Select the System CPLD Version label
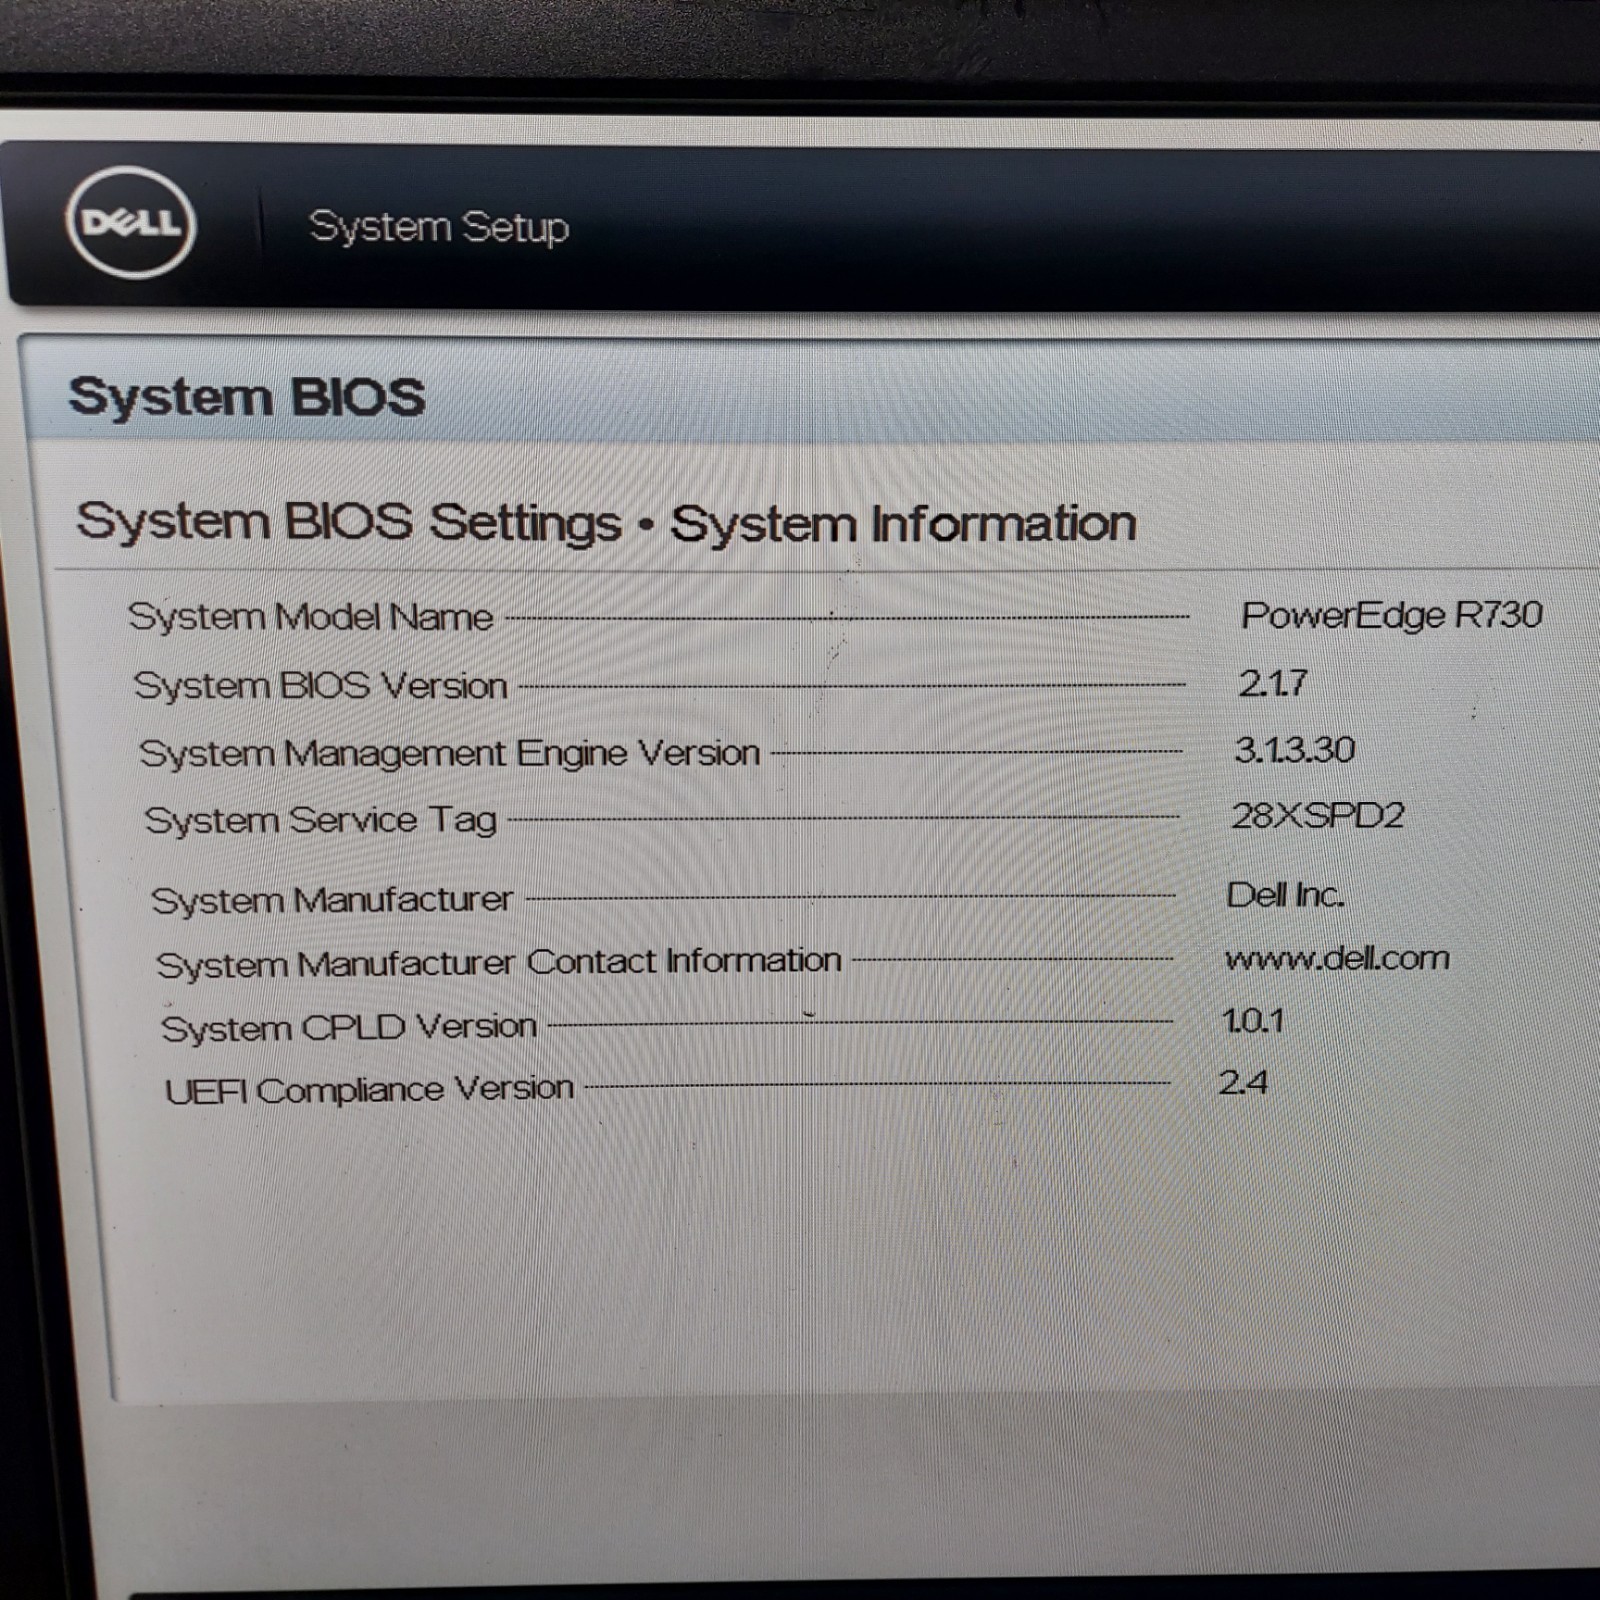 point(349,1027)
